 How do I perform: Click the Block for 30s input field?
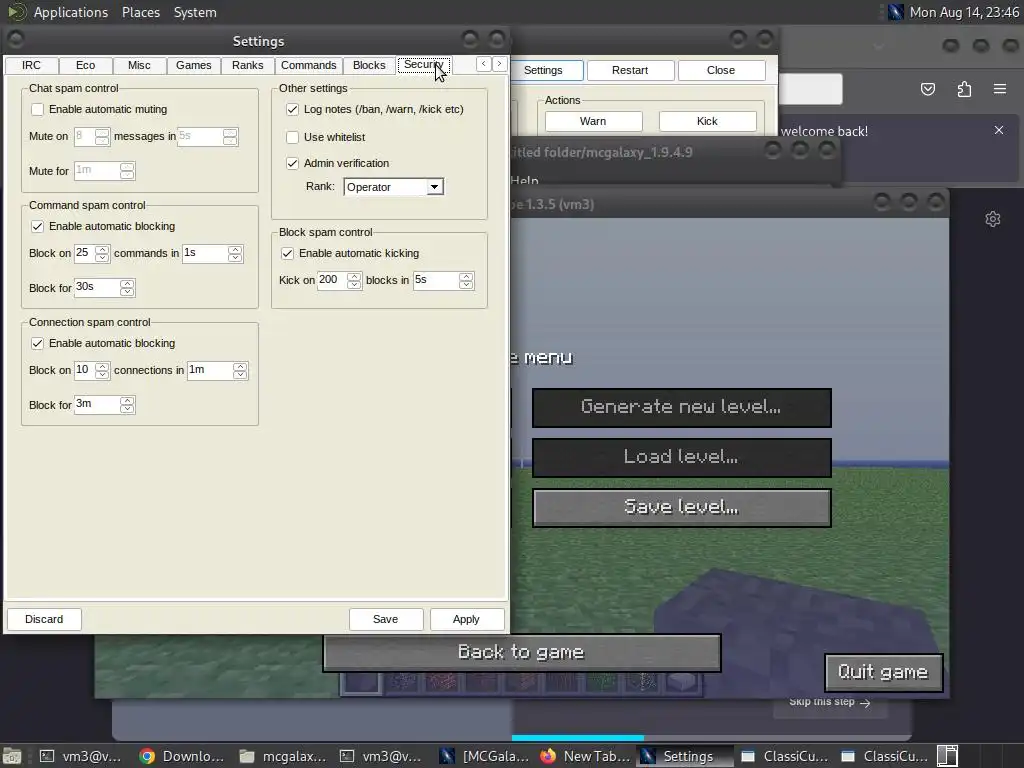[97, 287]
